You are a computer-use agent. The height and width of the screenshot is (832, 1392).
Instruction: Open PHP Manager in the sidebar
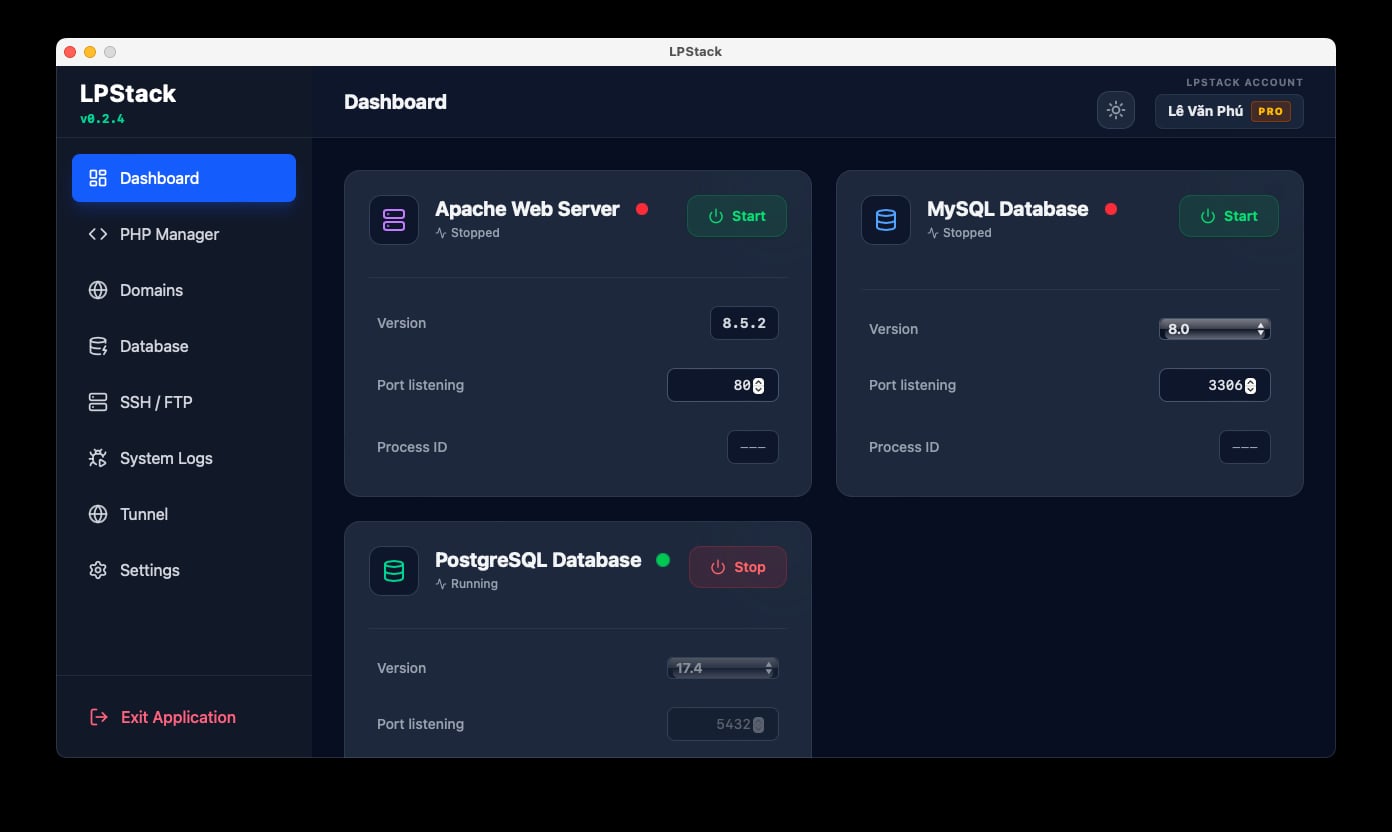(184, 234)
